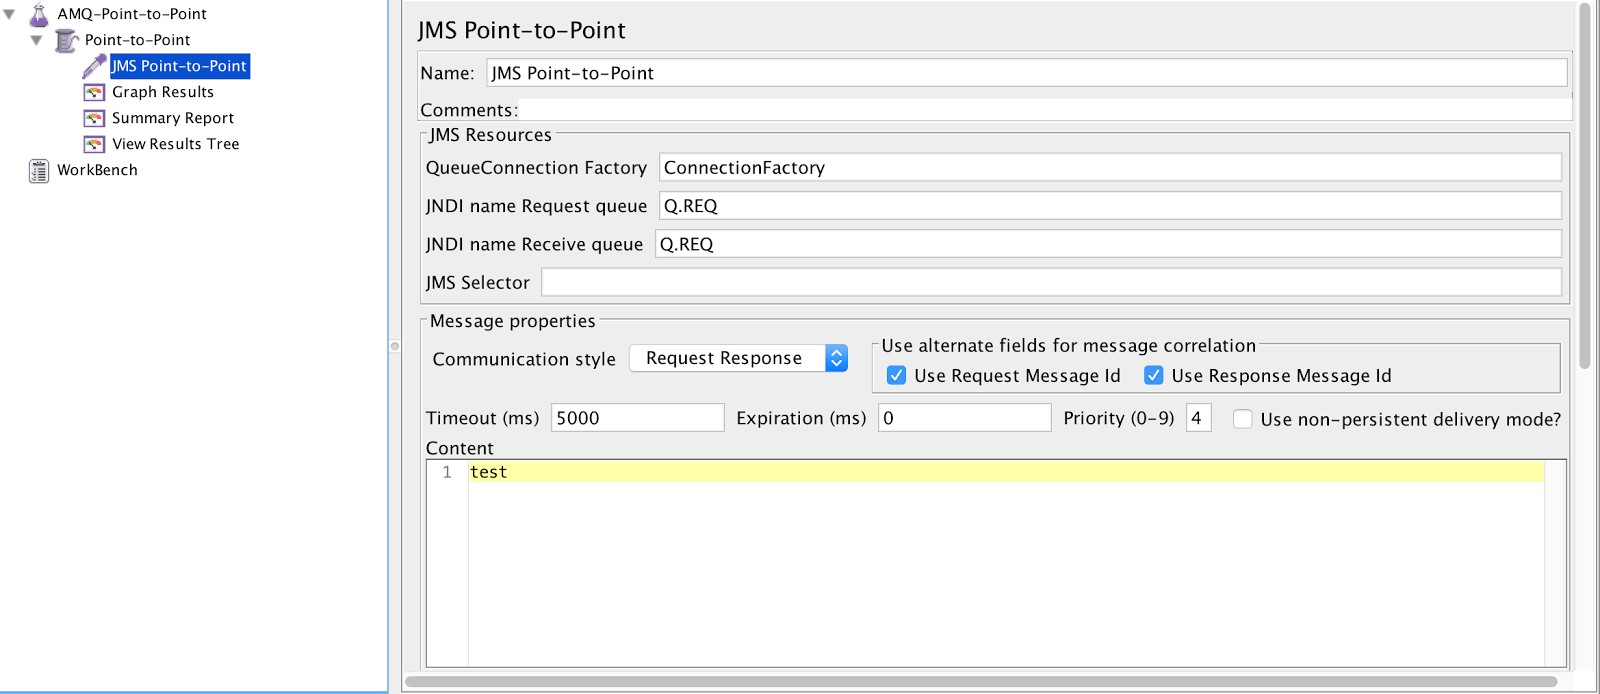The height and width of the screenshot is (694, 1600).
Task: Collapse the AMQ-Point-to-Point tree node
Action: (10, 15)
